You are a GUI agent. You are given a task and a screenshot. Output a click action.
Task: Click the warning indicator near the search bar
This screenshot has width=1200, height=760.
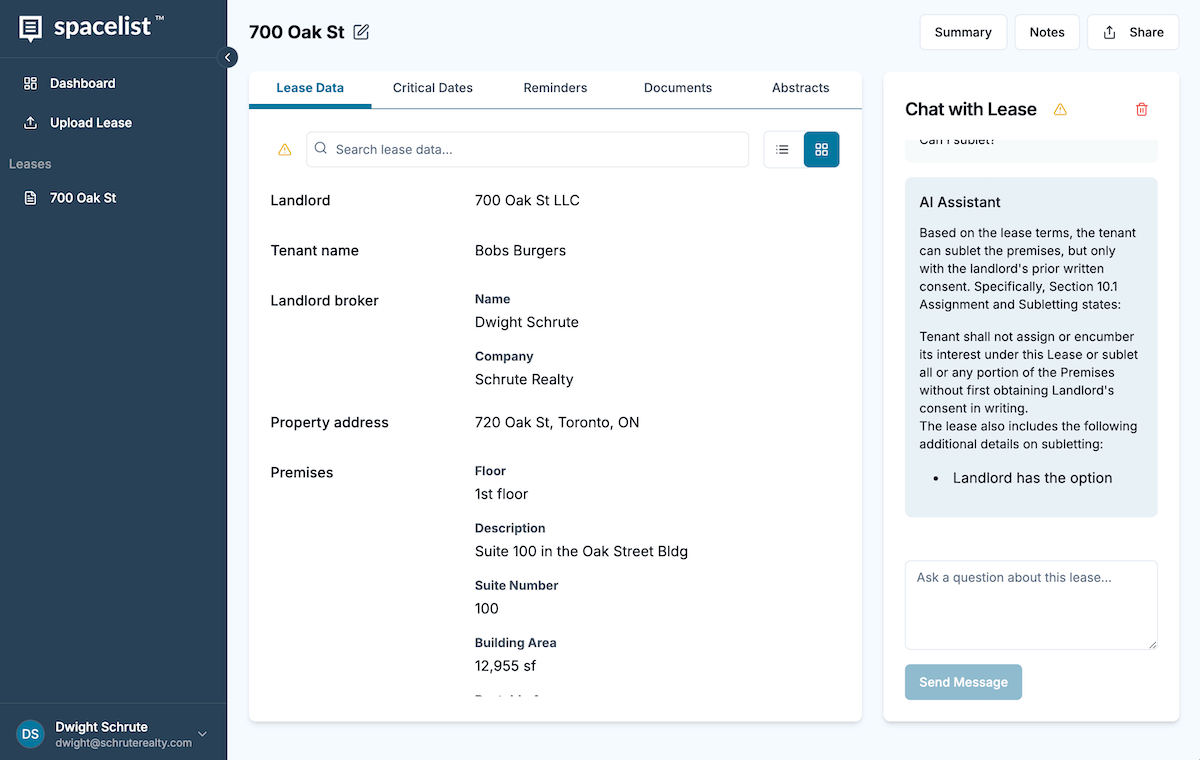284,148
